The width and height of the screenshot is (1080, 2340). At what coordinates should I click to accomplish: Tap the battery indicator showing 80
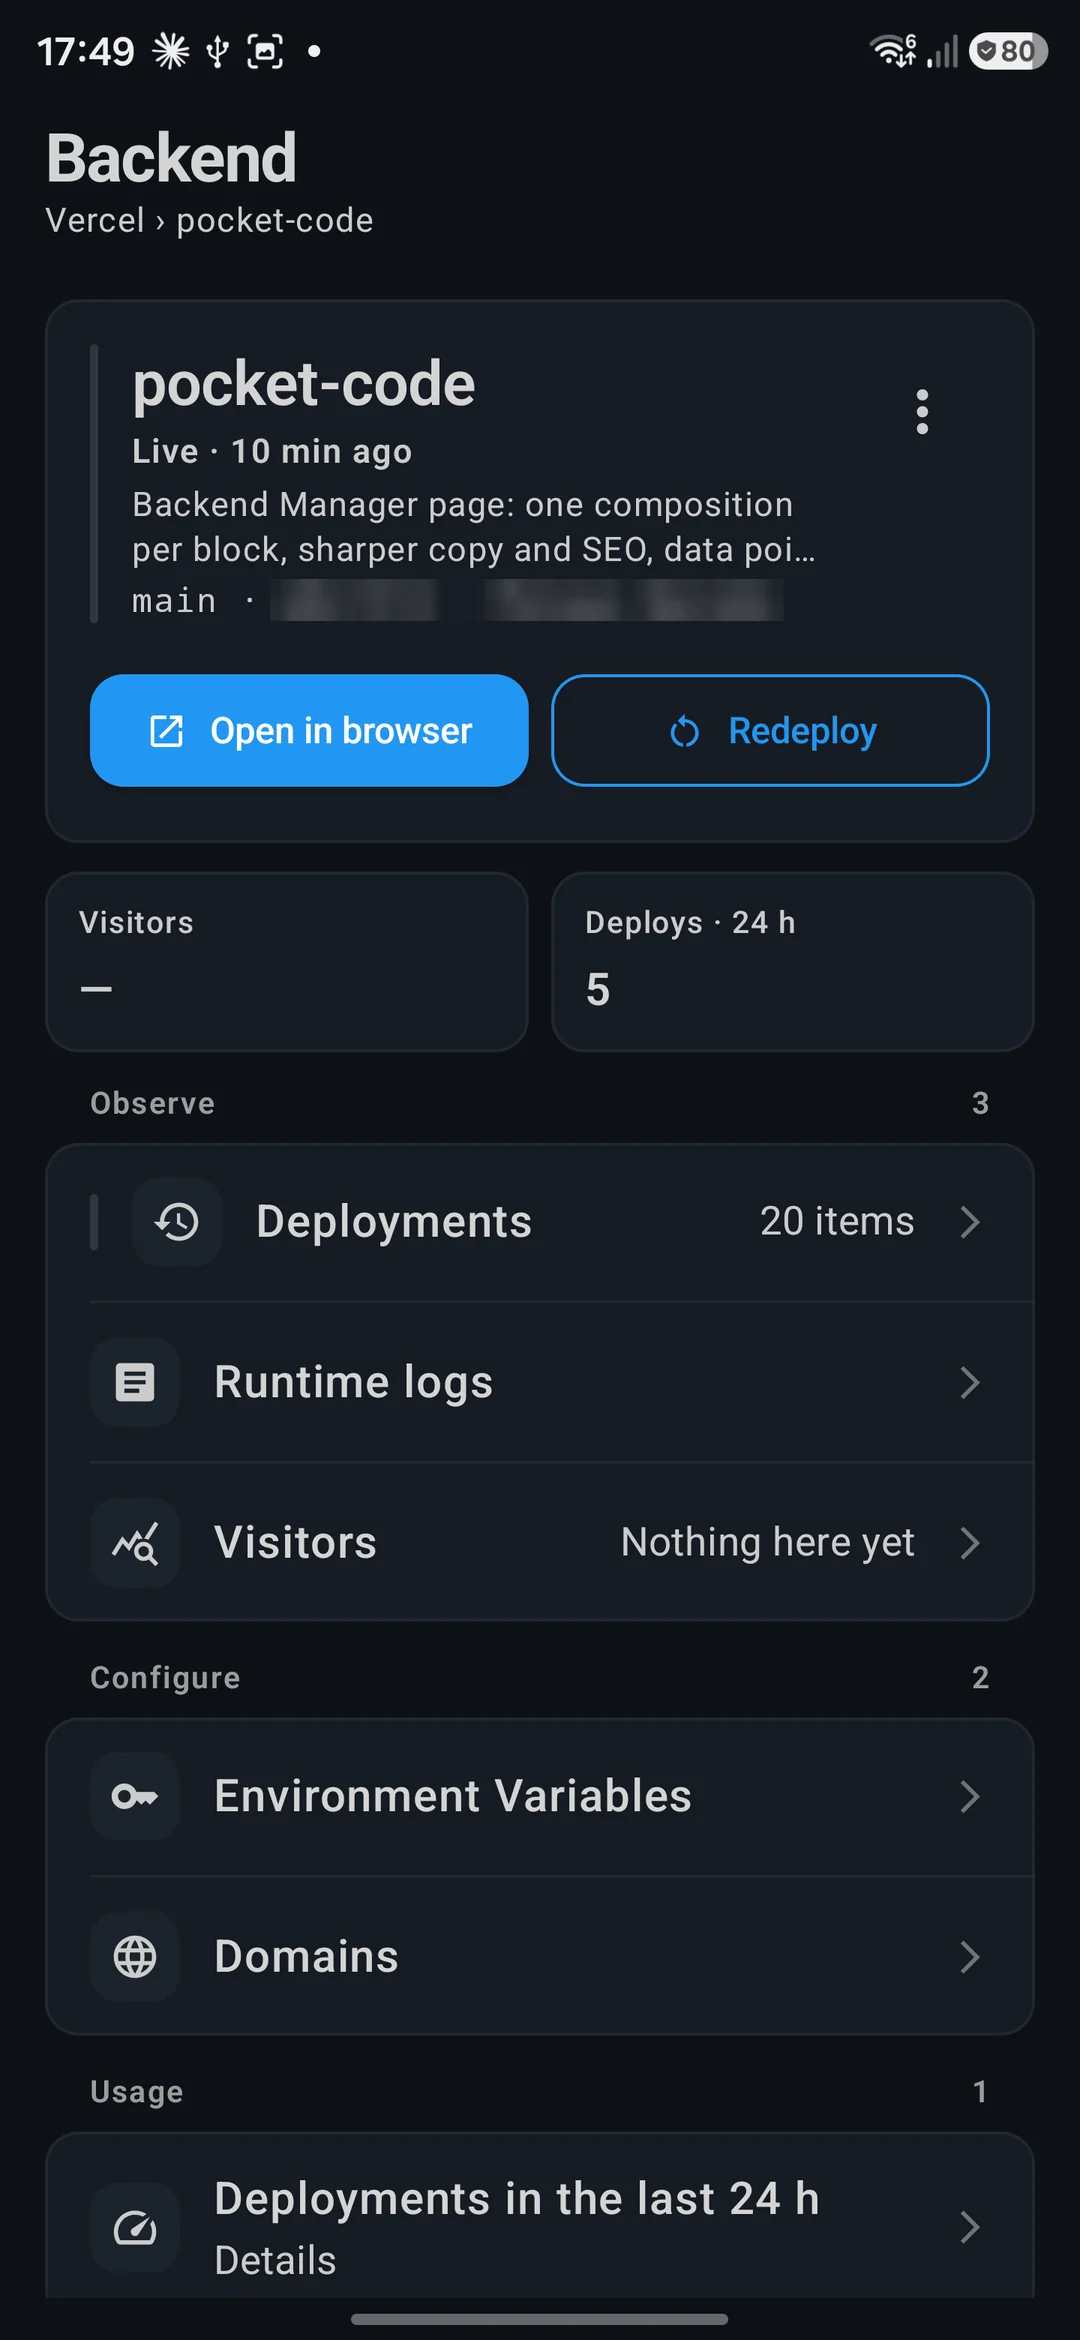[1008, 50]
